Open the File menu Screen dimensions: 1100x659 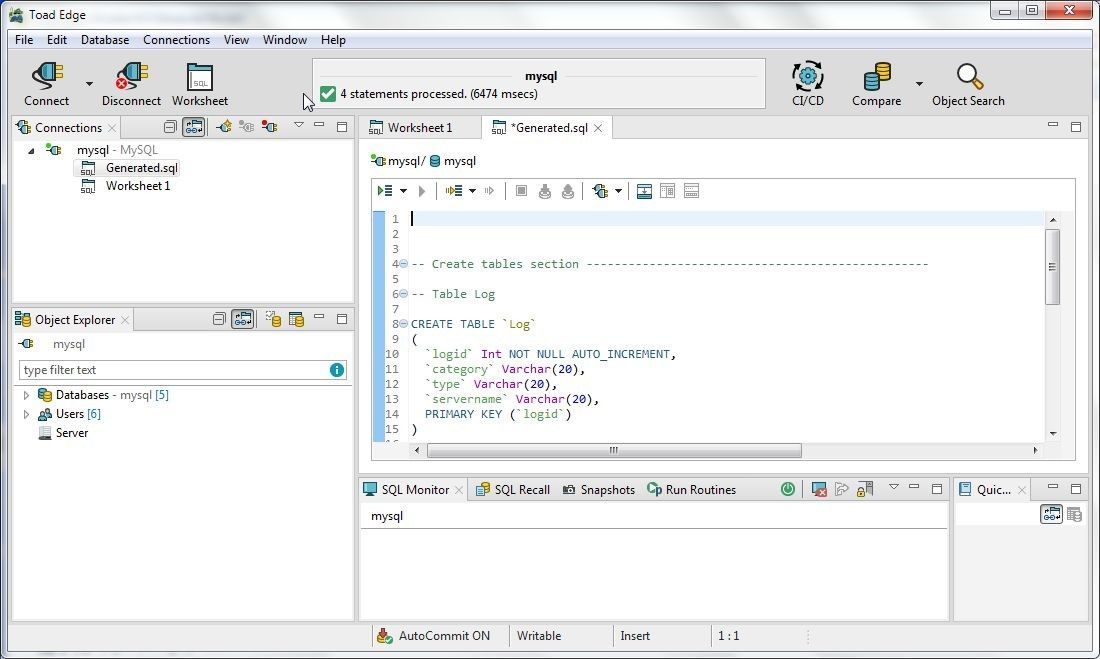[24, 40]
